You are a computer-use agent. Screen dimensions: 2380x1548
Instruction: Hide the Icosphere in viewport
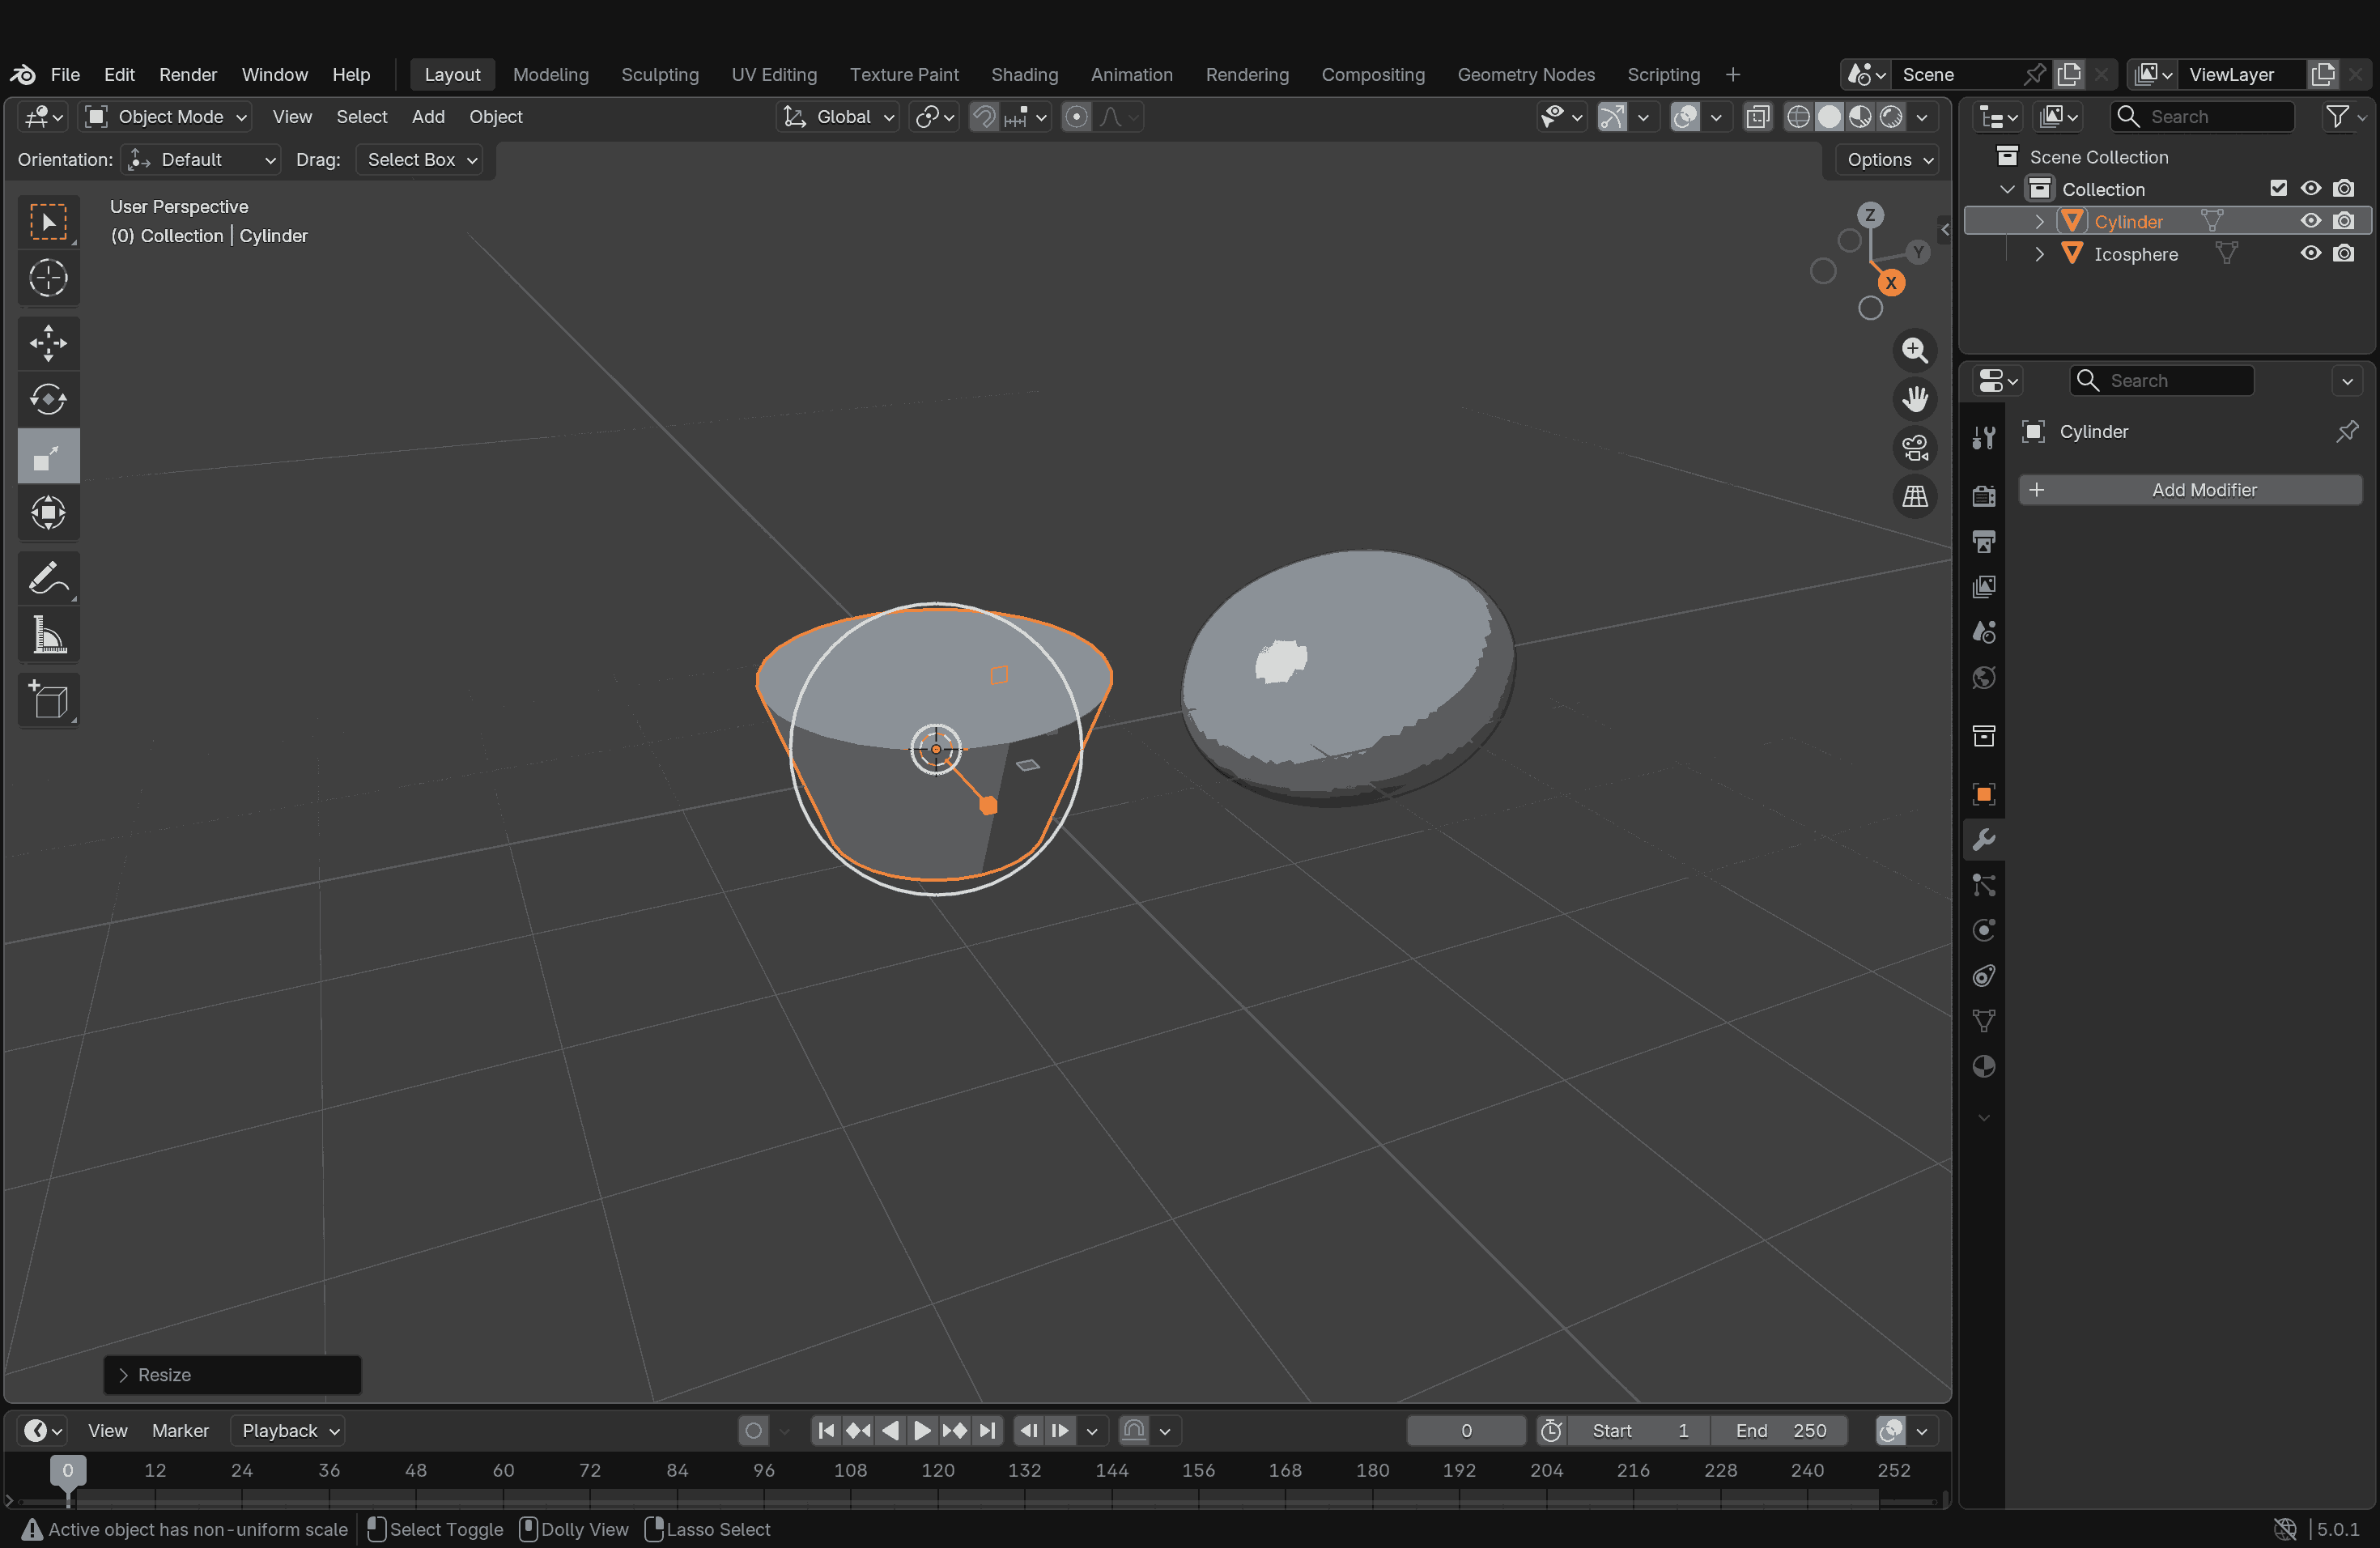pyautogui.click(x=2310, y=254)
